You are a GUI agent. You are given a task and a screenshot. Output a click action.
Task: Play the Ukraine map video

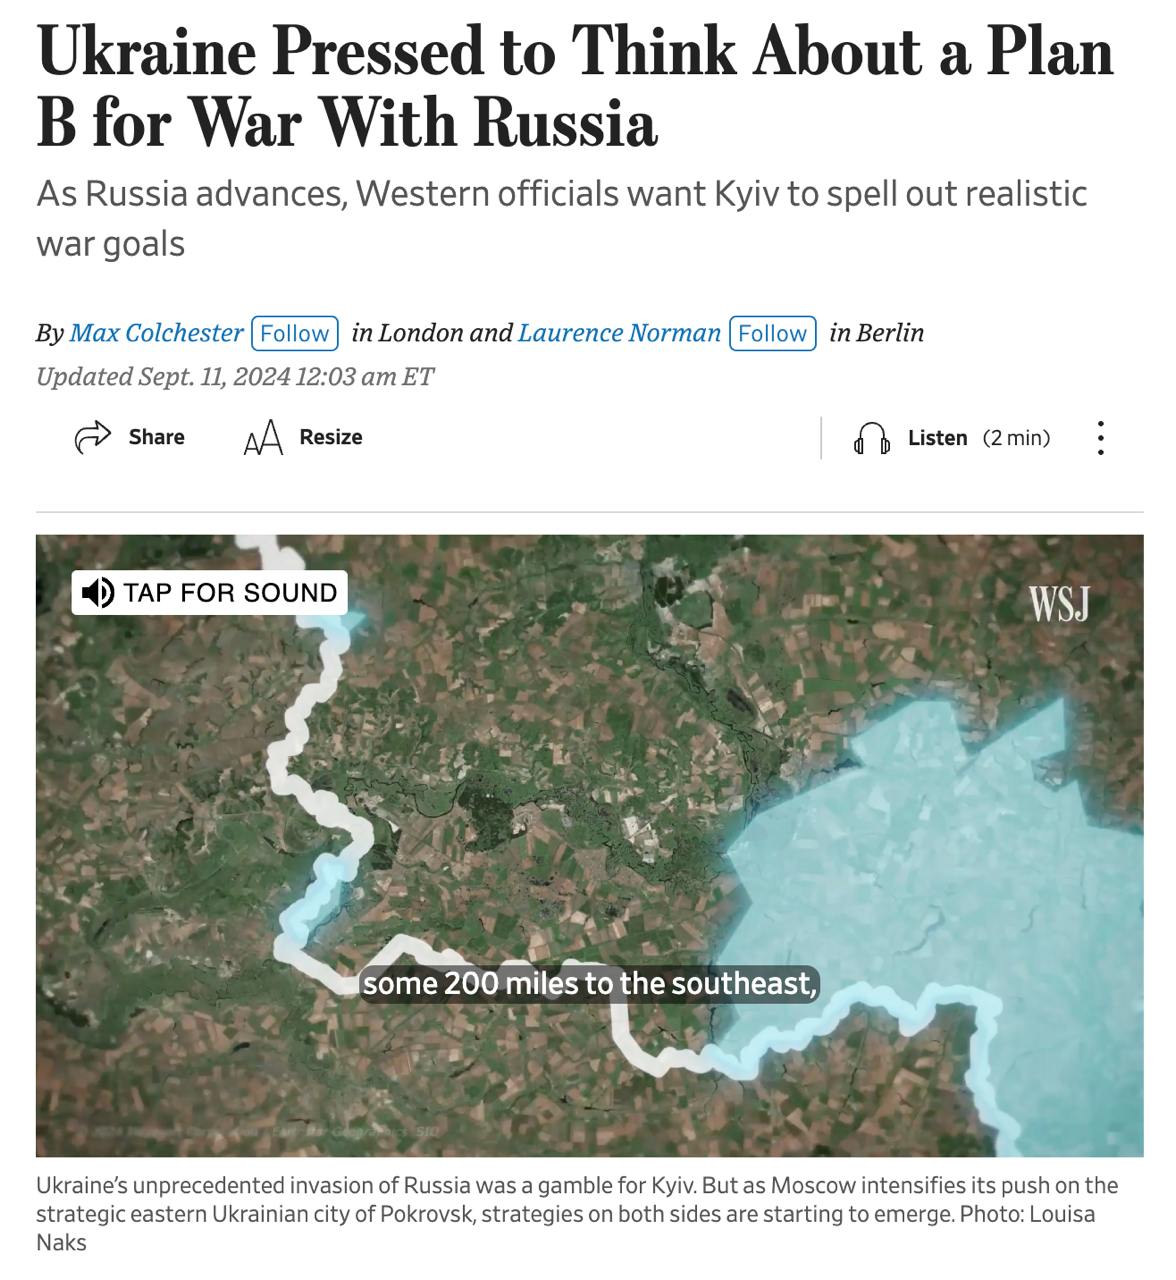[x=589, y=846]
